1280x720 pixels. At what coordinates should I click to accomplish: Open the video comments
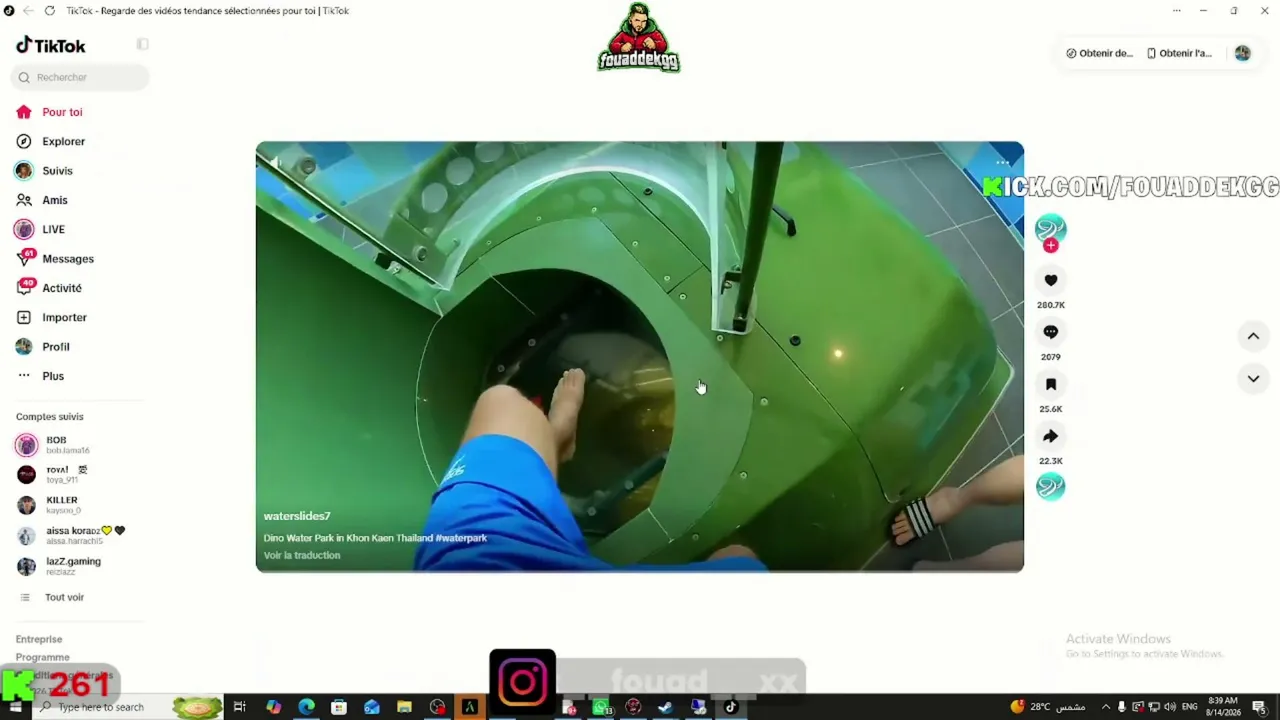(1050, 332)
